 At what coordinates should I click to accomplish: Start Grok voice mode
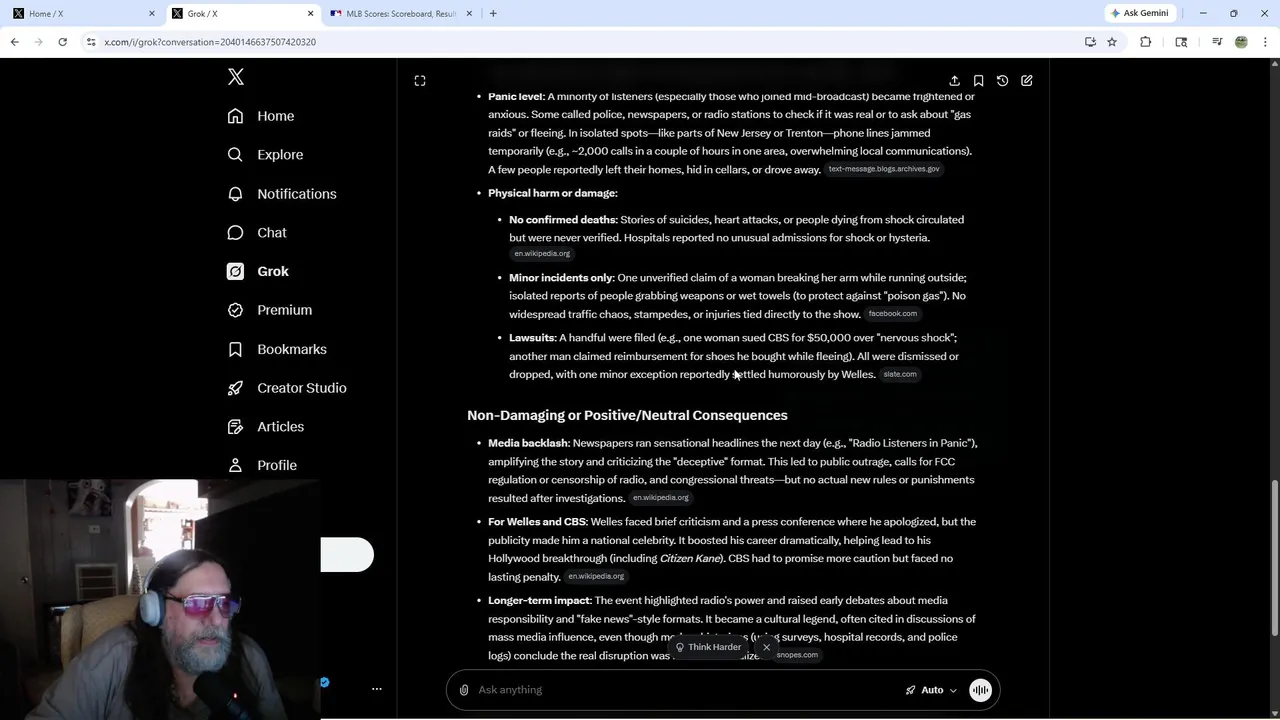coord(980,690)
